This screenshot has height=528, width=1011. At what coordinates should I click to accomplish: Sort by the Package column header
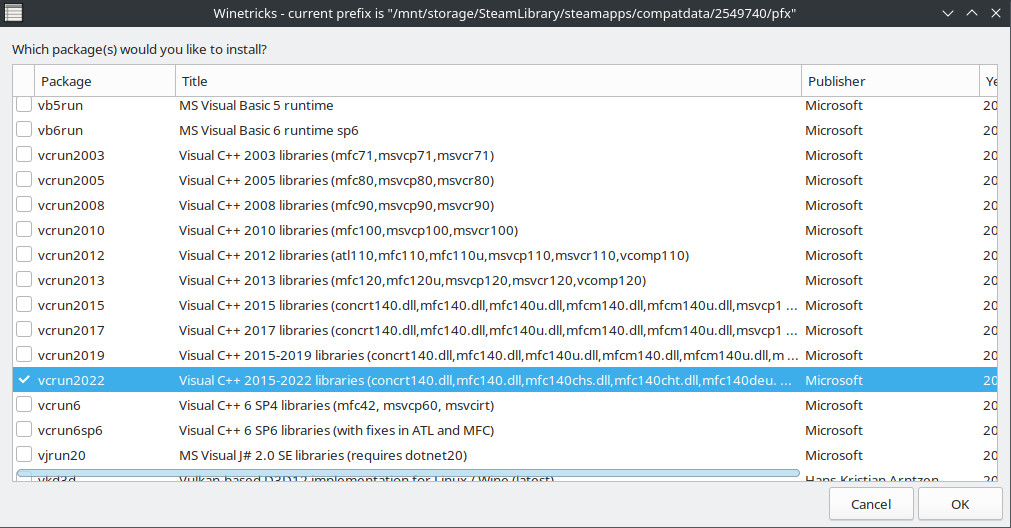click(104, 81)
